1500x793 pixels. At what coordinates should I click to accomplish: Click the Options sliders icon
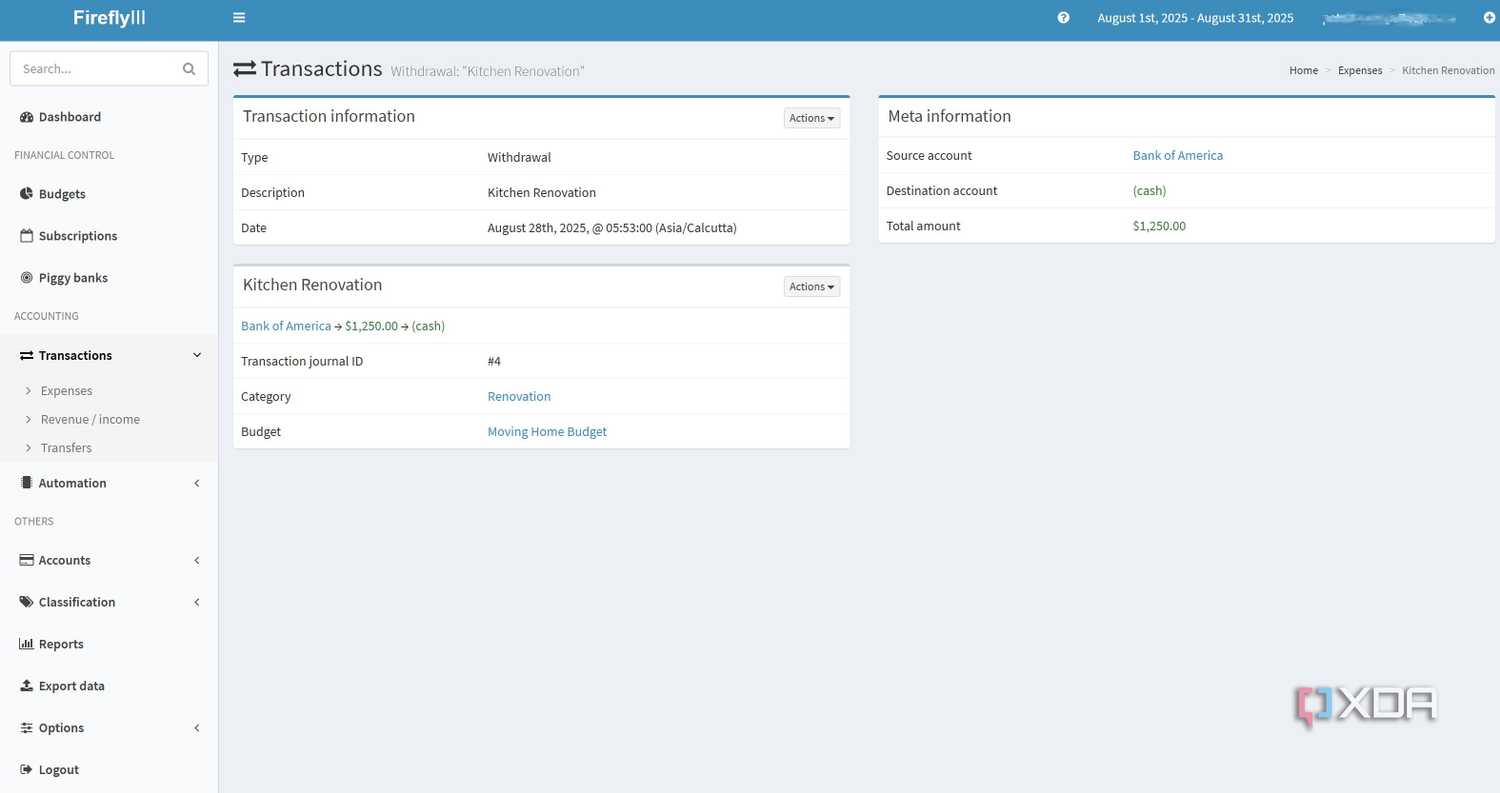tap(27, 728)
